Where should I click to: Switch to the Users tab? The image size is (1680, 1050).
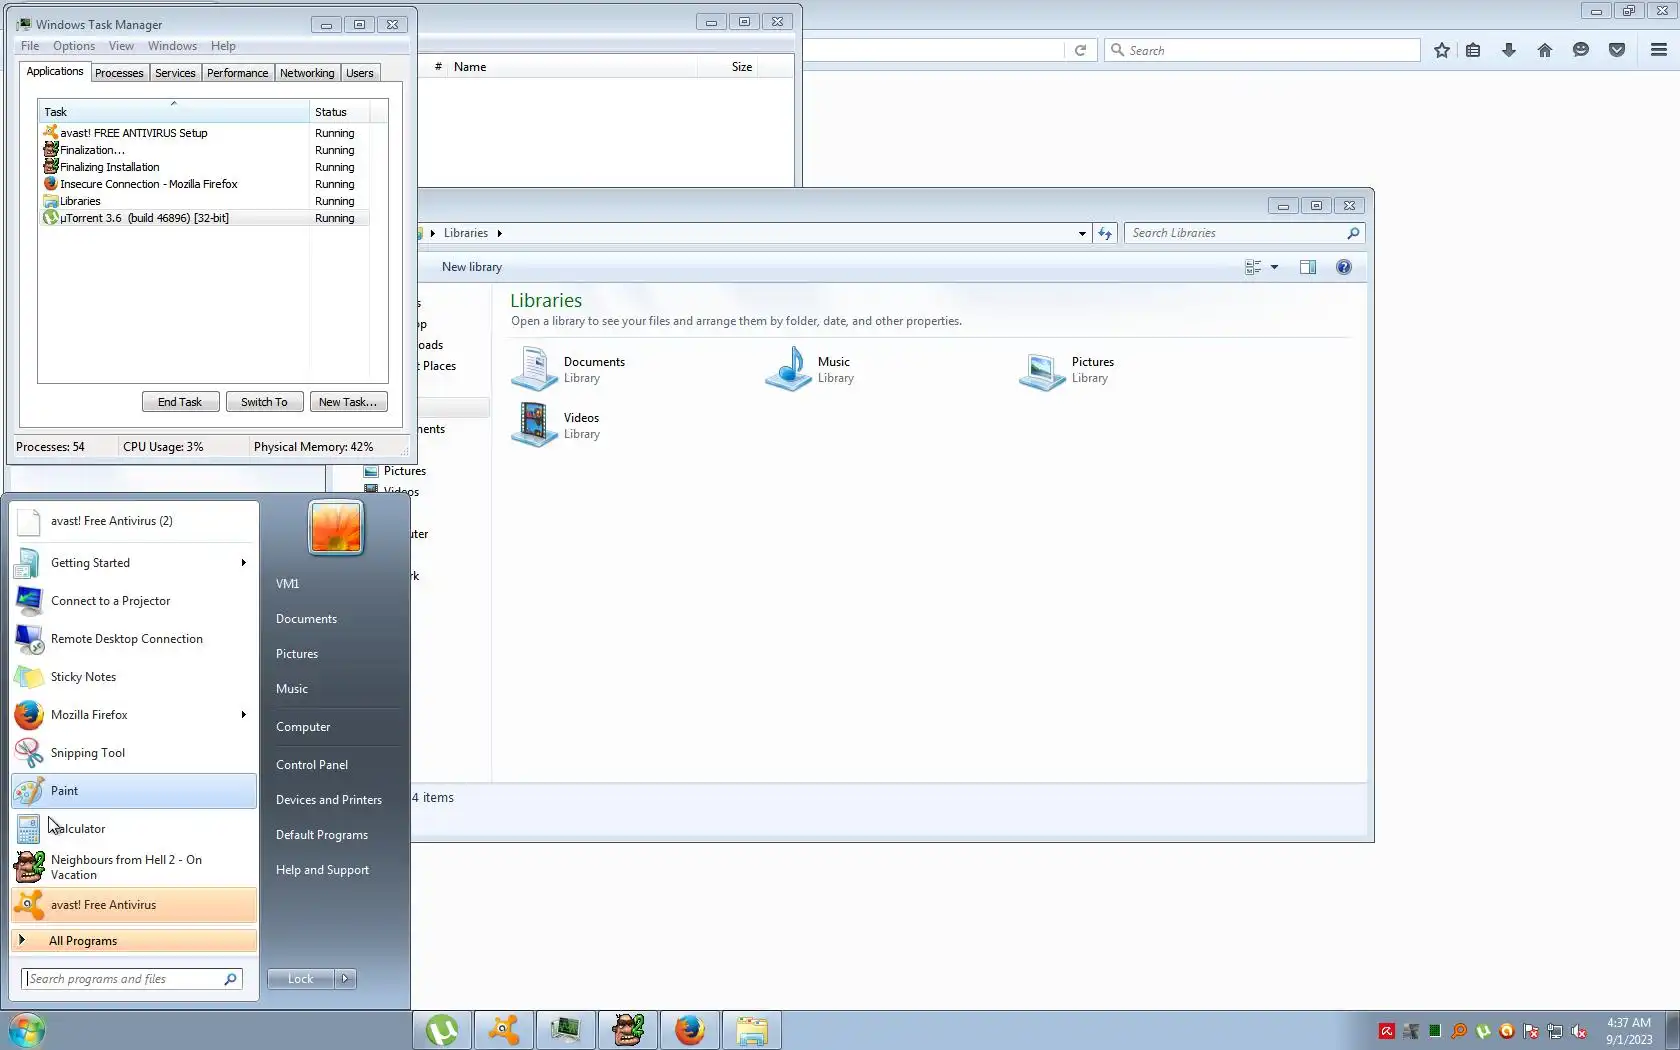pos(360,73)
